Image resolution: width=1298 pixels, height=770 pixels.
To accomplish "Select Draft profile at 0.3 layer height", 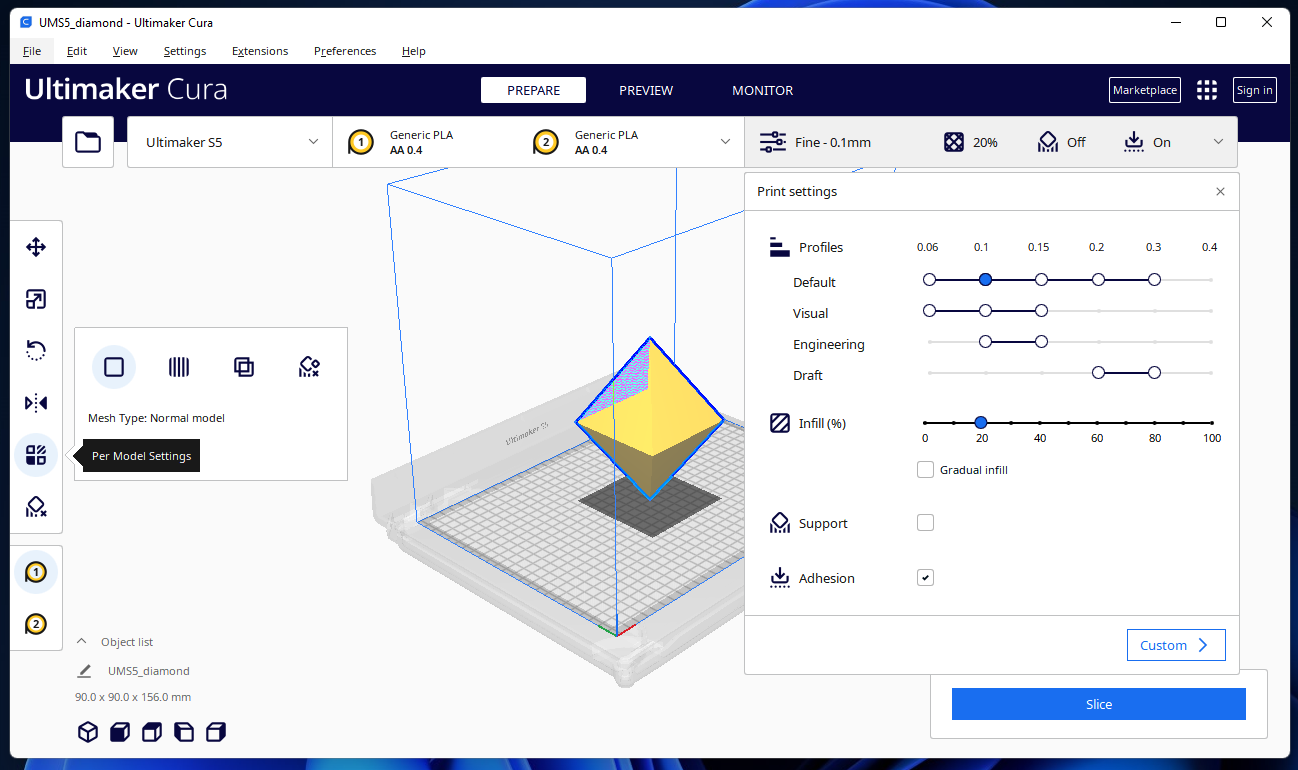I will click(x=1154, y=373).
